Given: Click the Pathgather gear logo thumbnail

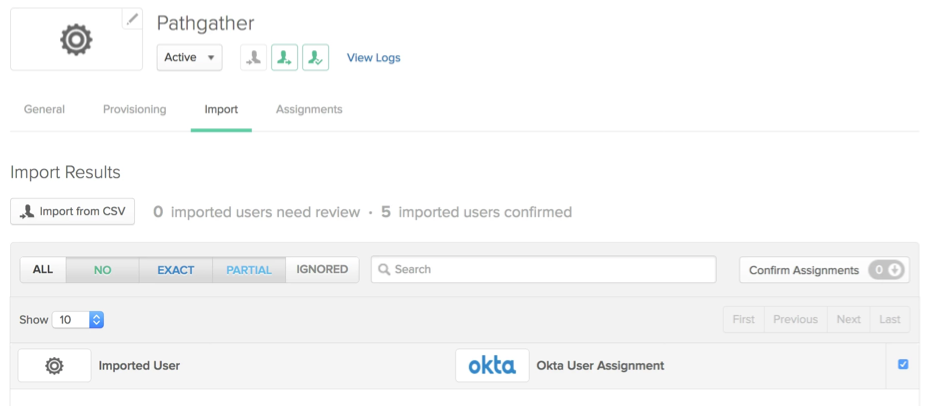Looking at the screenshot, I should point(76,40).
